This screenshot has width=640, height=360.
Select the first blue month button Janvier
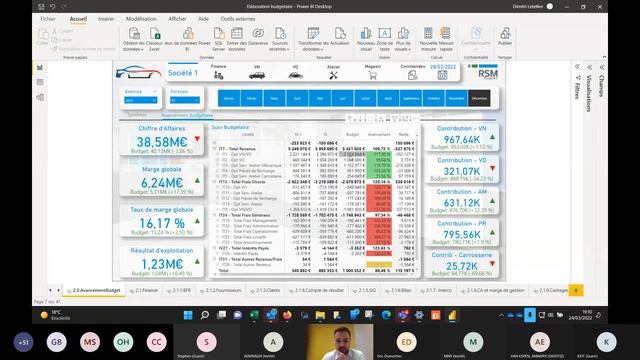pyautogui.click(x=229, y=98)
